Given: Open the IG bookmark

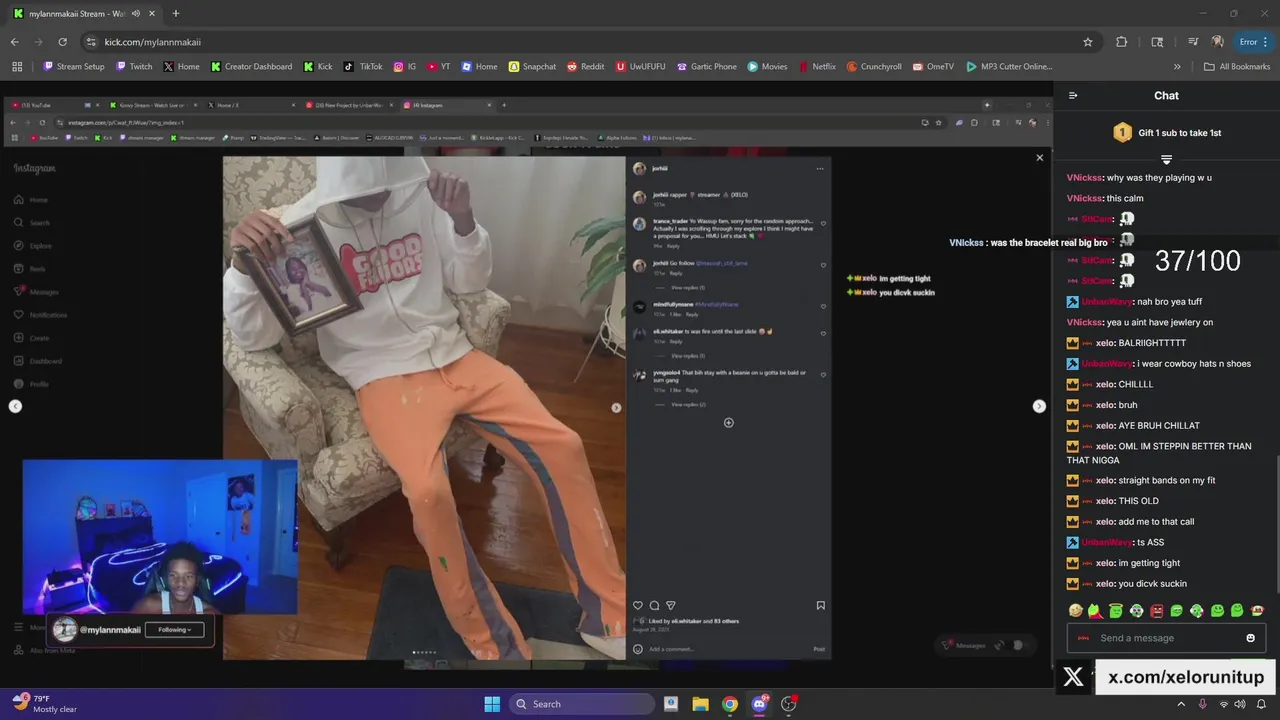Looking at the screenshot, I should pos(404,67).
